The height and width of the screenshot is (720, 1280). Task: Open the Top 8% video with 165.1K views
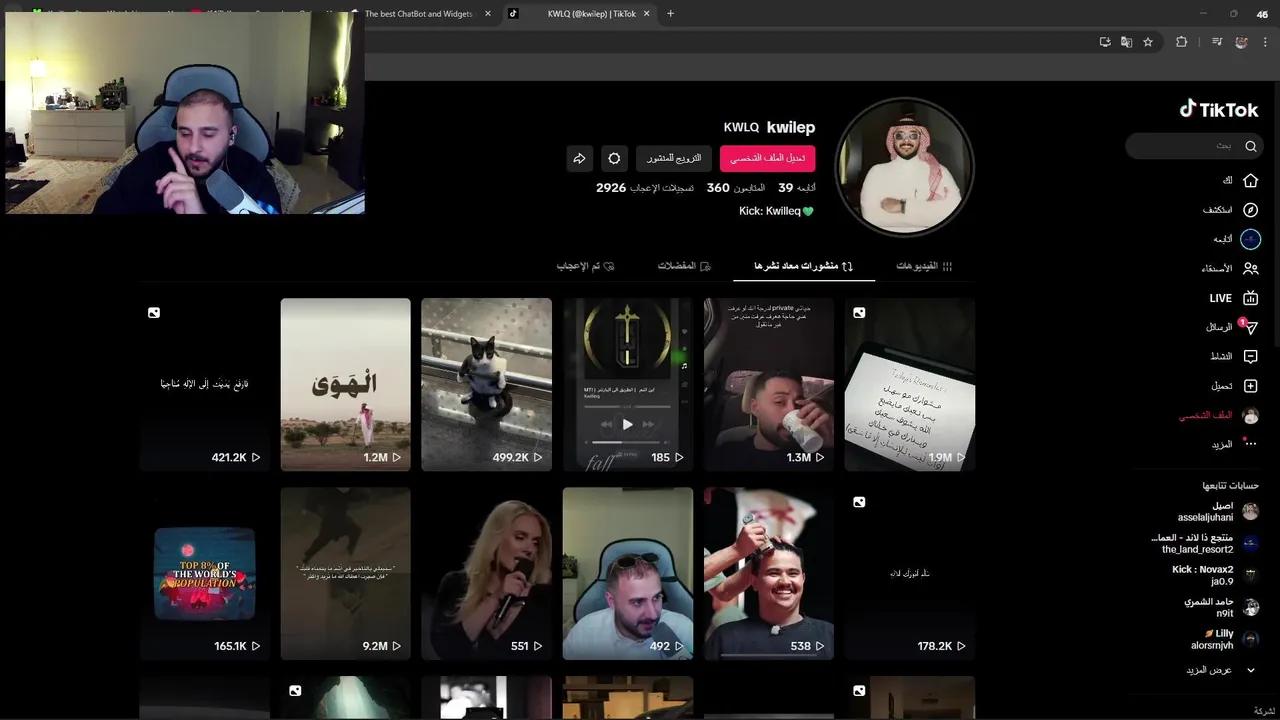[205, 574]
